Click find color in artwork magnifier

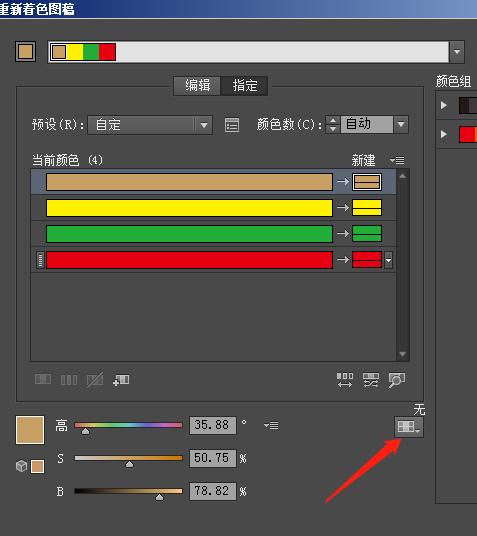coord(397,380)
